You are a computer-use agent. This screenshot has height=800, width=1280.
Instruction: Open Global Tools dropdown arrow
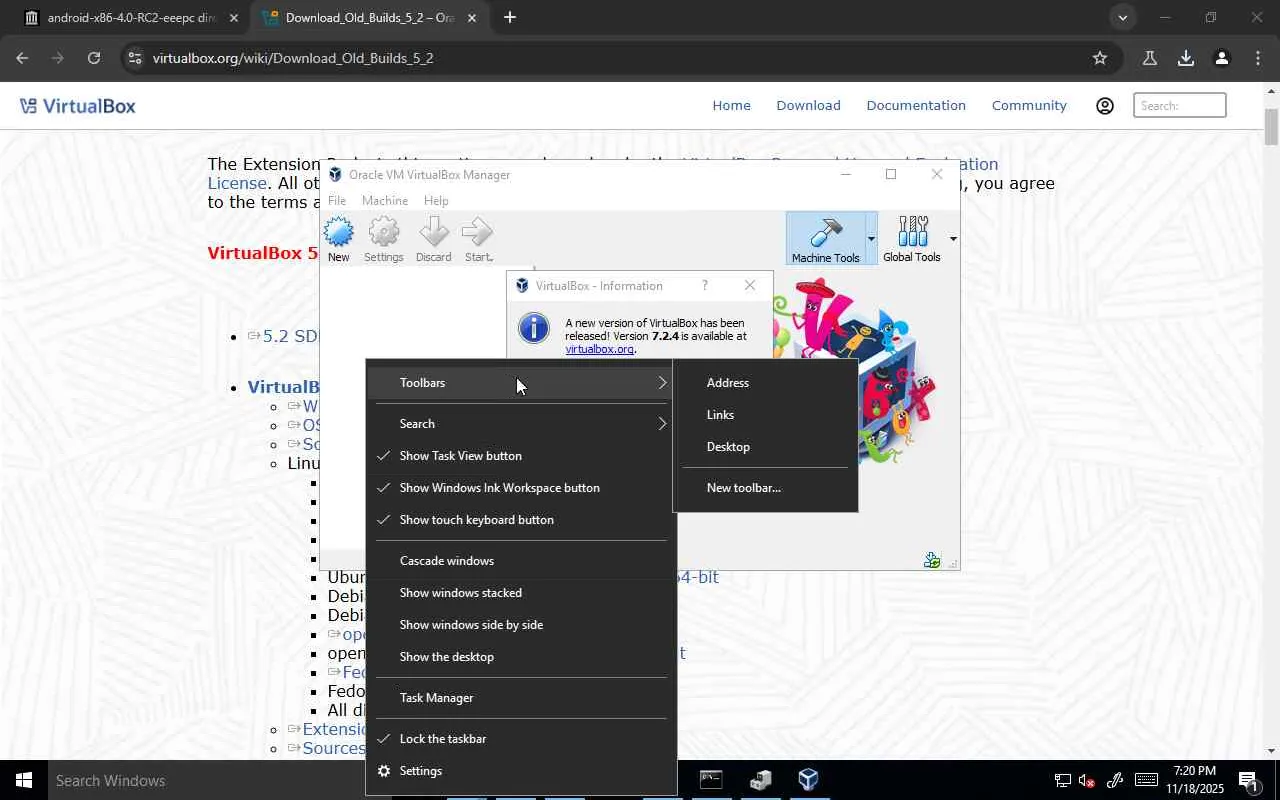point(953,239)
